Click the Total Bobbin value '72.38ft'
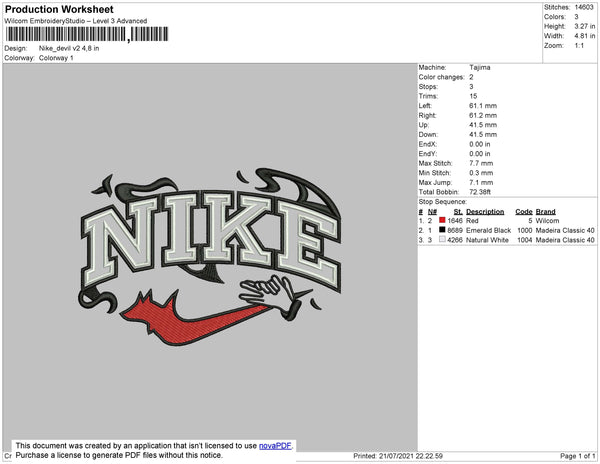 click(480, 192)
